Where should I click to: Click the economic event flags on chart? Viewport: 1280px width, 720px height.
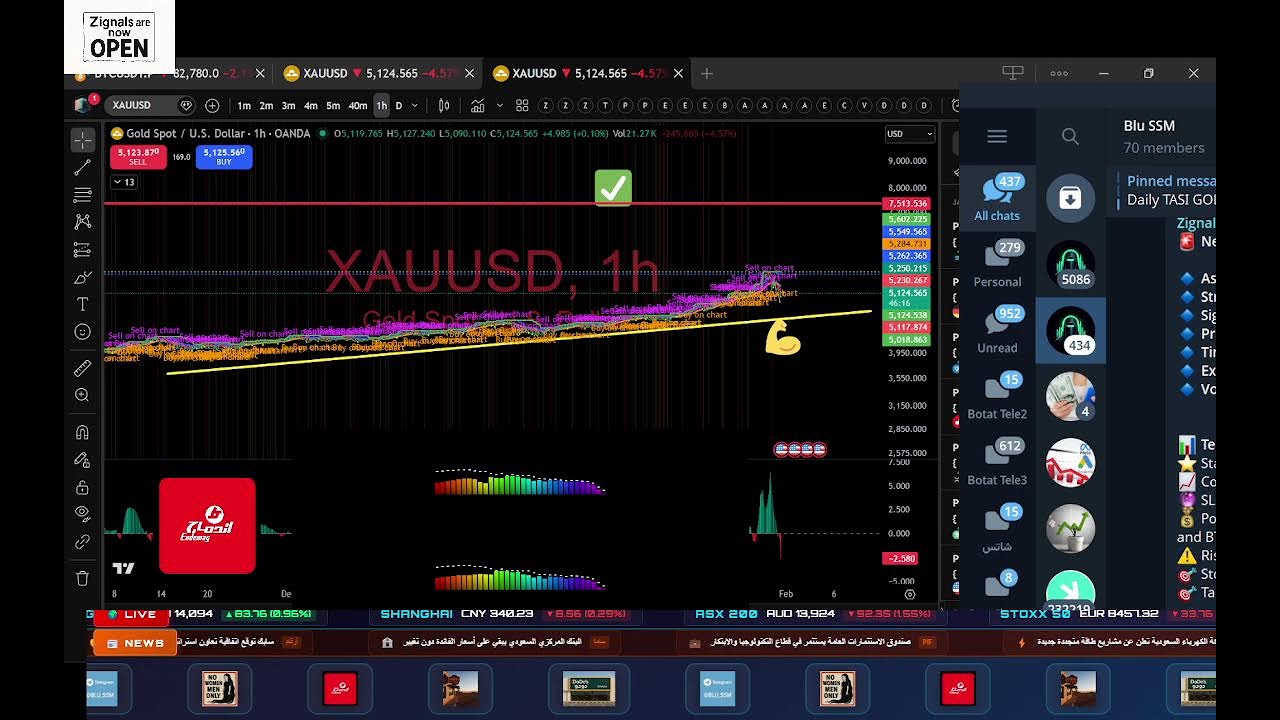point(800,450)
